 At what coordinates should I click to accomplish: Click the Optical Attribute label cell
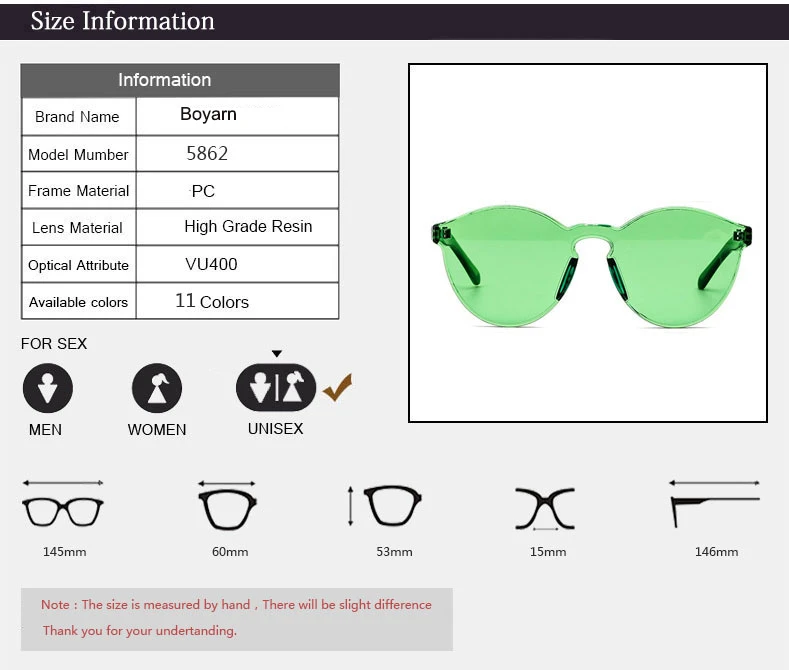click(x=78, y=265)
